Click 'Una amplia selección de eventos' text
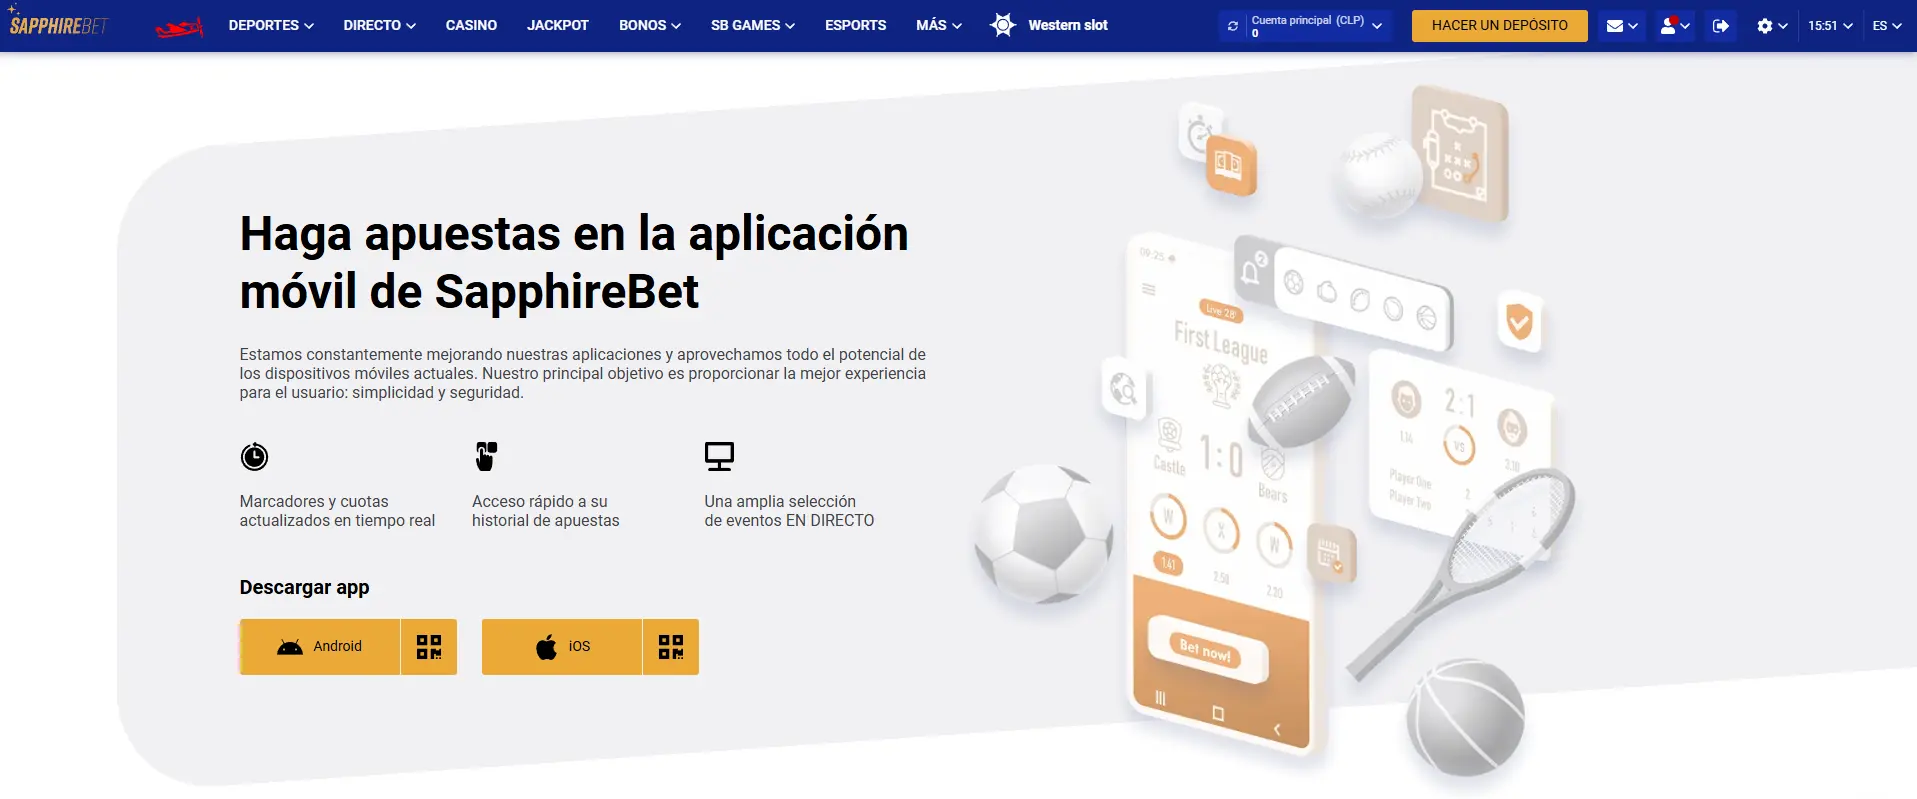This screenshot has height=799, width=1917. tap(789, 511)
